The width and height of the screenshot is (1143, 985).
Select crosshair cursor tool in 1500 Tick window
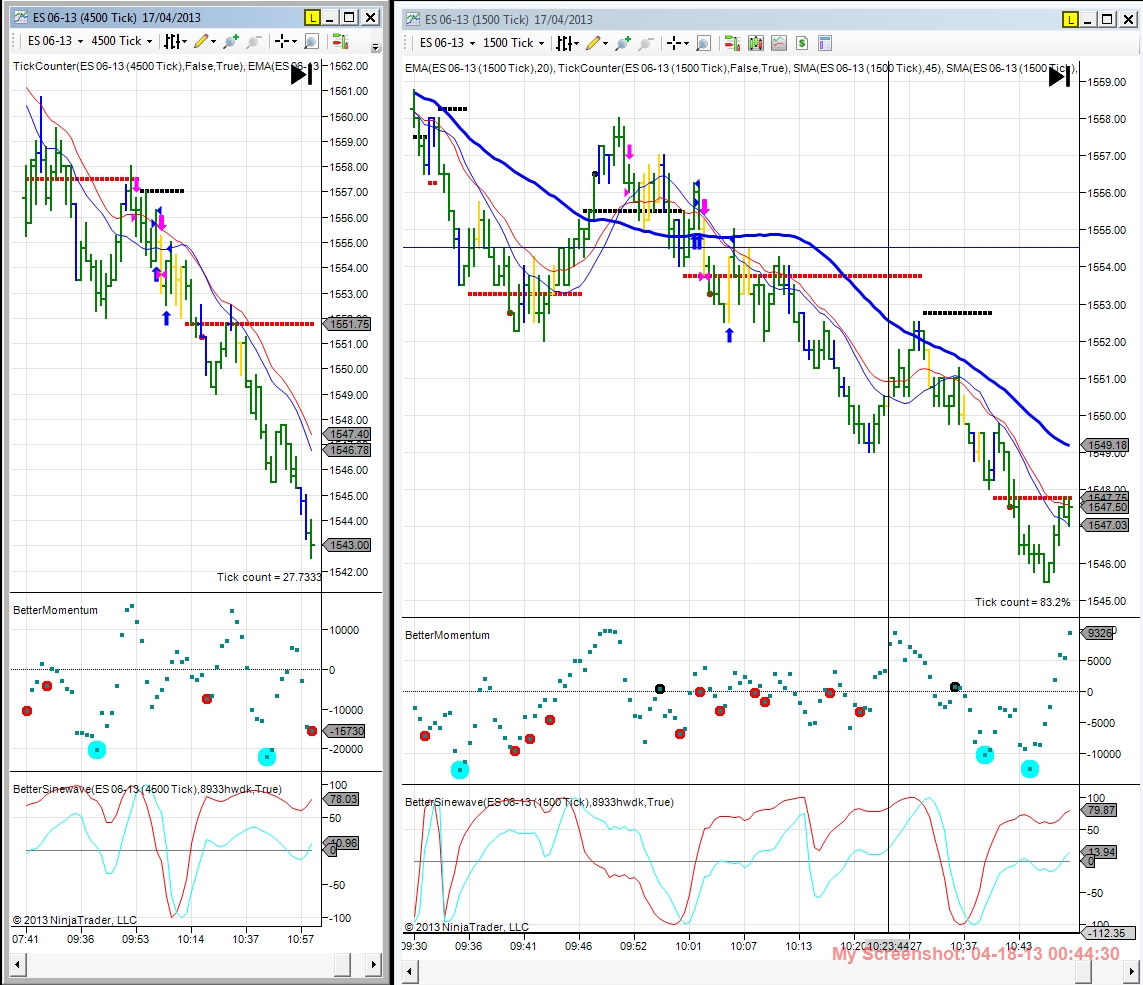674,44
